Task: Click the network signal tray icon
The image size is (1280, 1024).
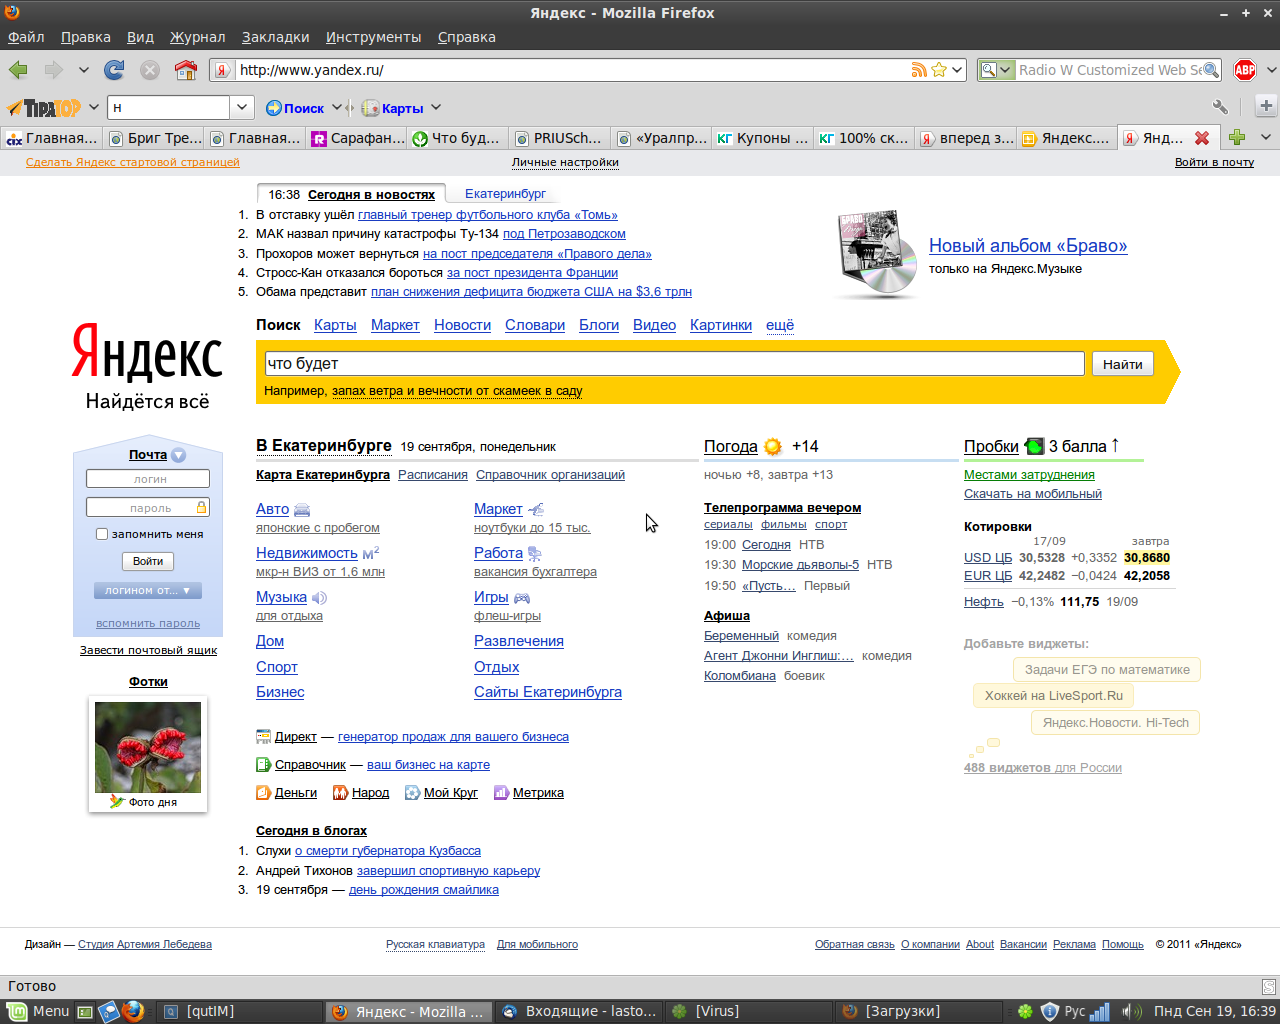Action: pyautogui.click(x=1100, y=1011)
